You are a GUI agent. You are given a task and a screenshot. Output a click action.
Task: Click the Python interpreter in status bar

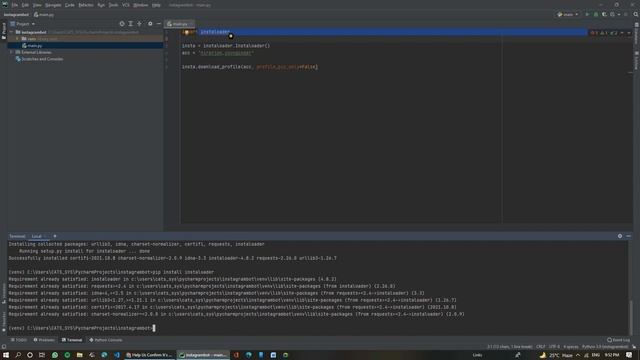[x=605, y=347]
